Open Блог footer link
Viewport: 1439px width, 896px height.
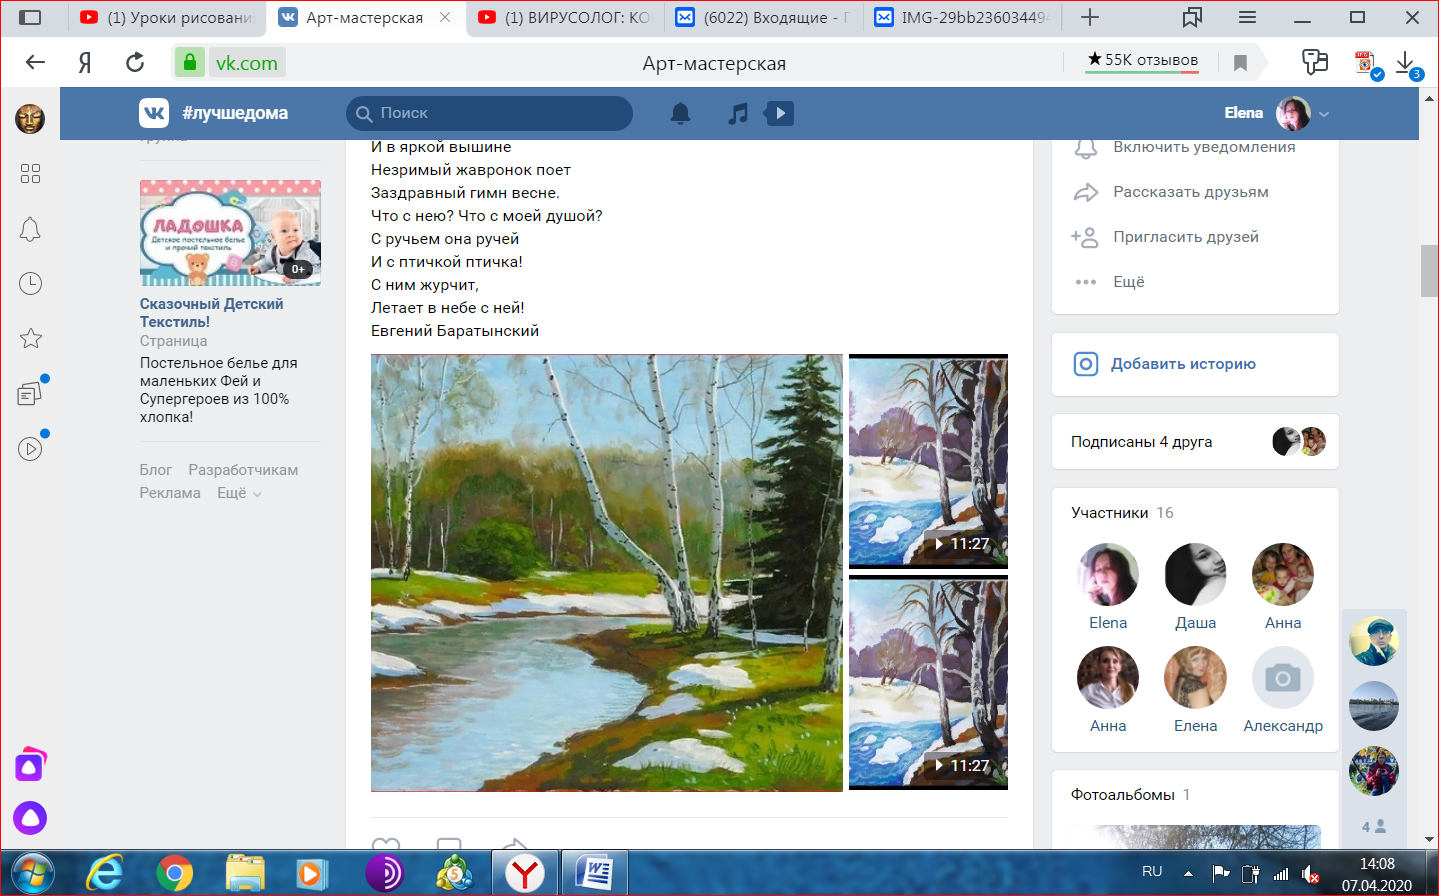156,470
